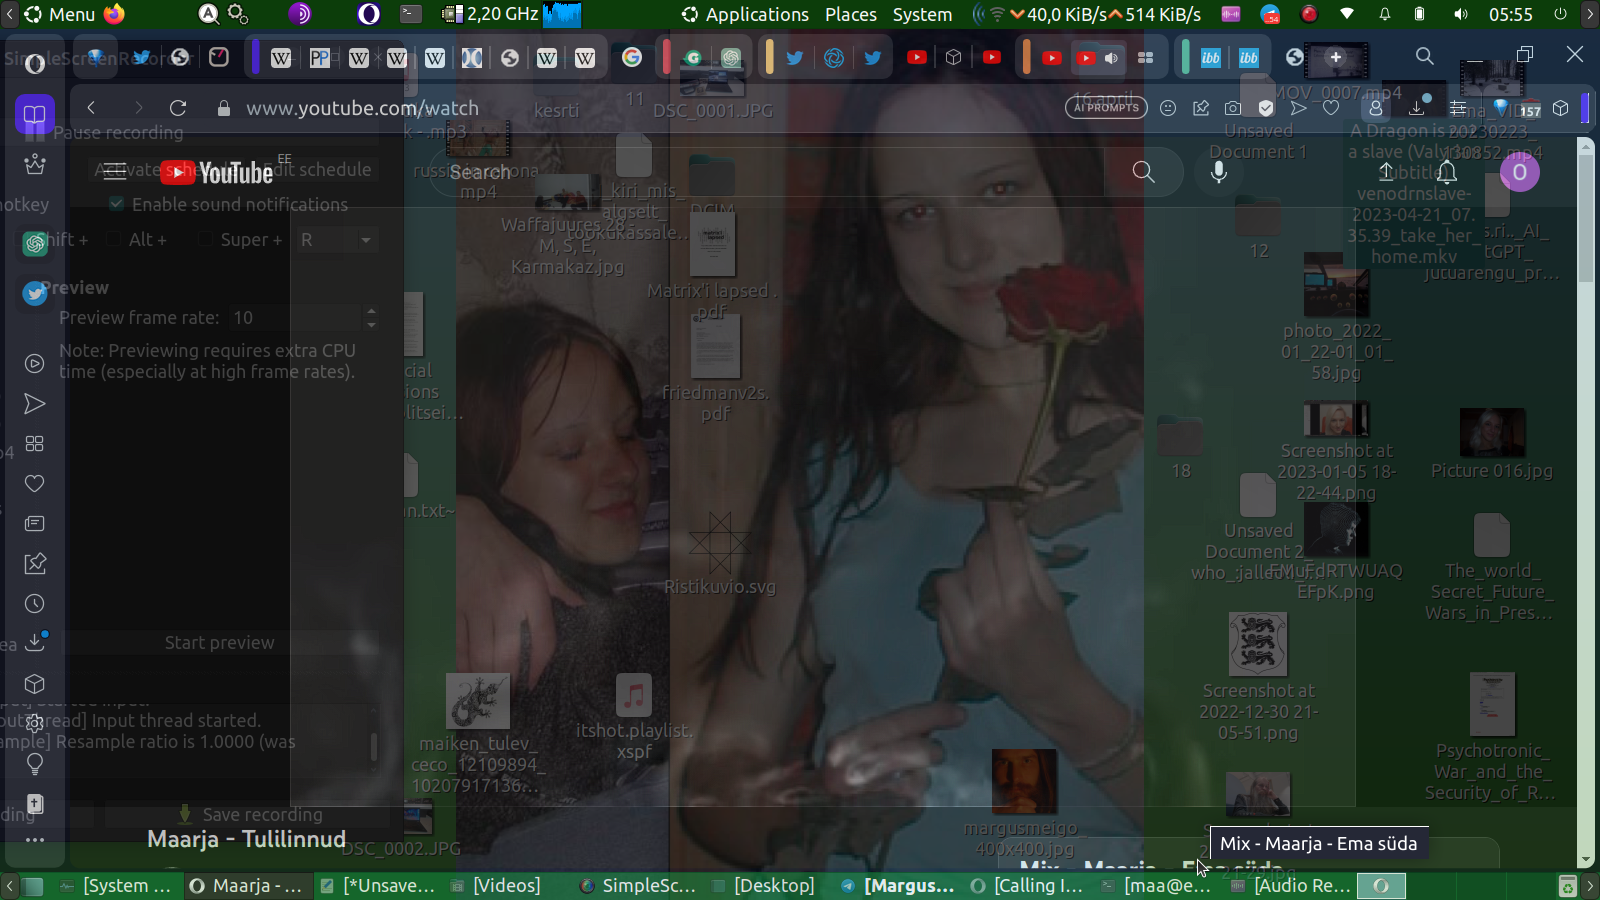Open the YouTube hamburger guide menu
The width and height of the screenshot is (1600, 900).
115,172
